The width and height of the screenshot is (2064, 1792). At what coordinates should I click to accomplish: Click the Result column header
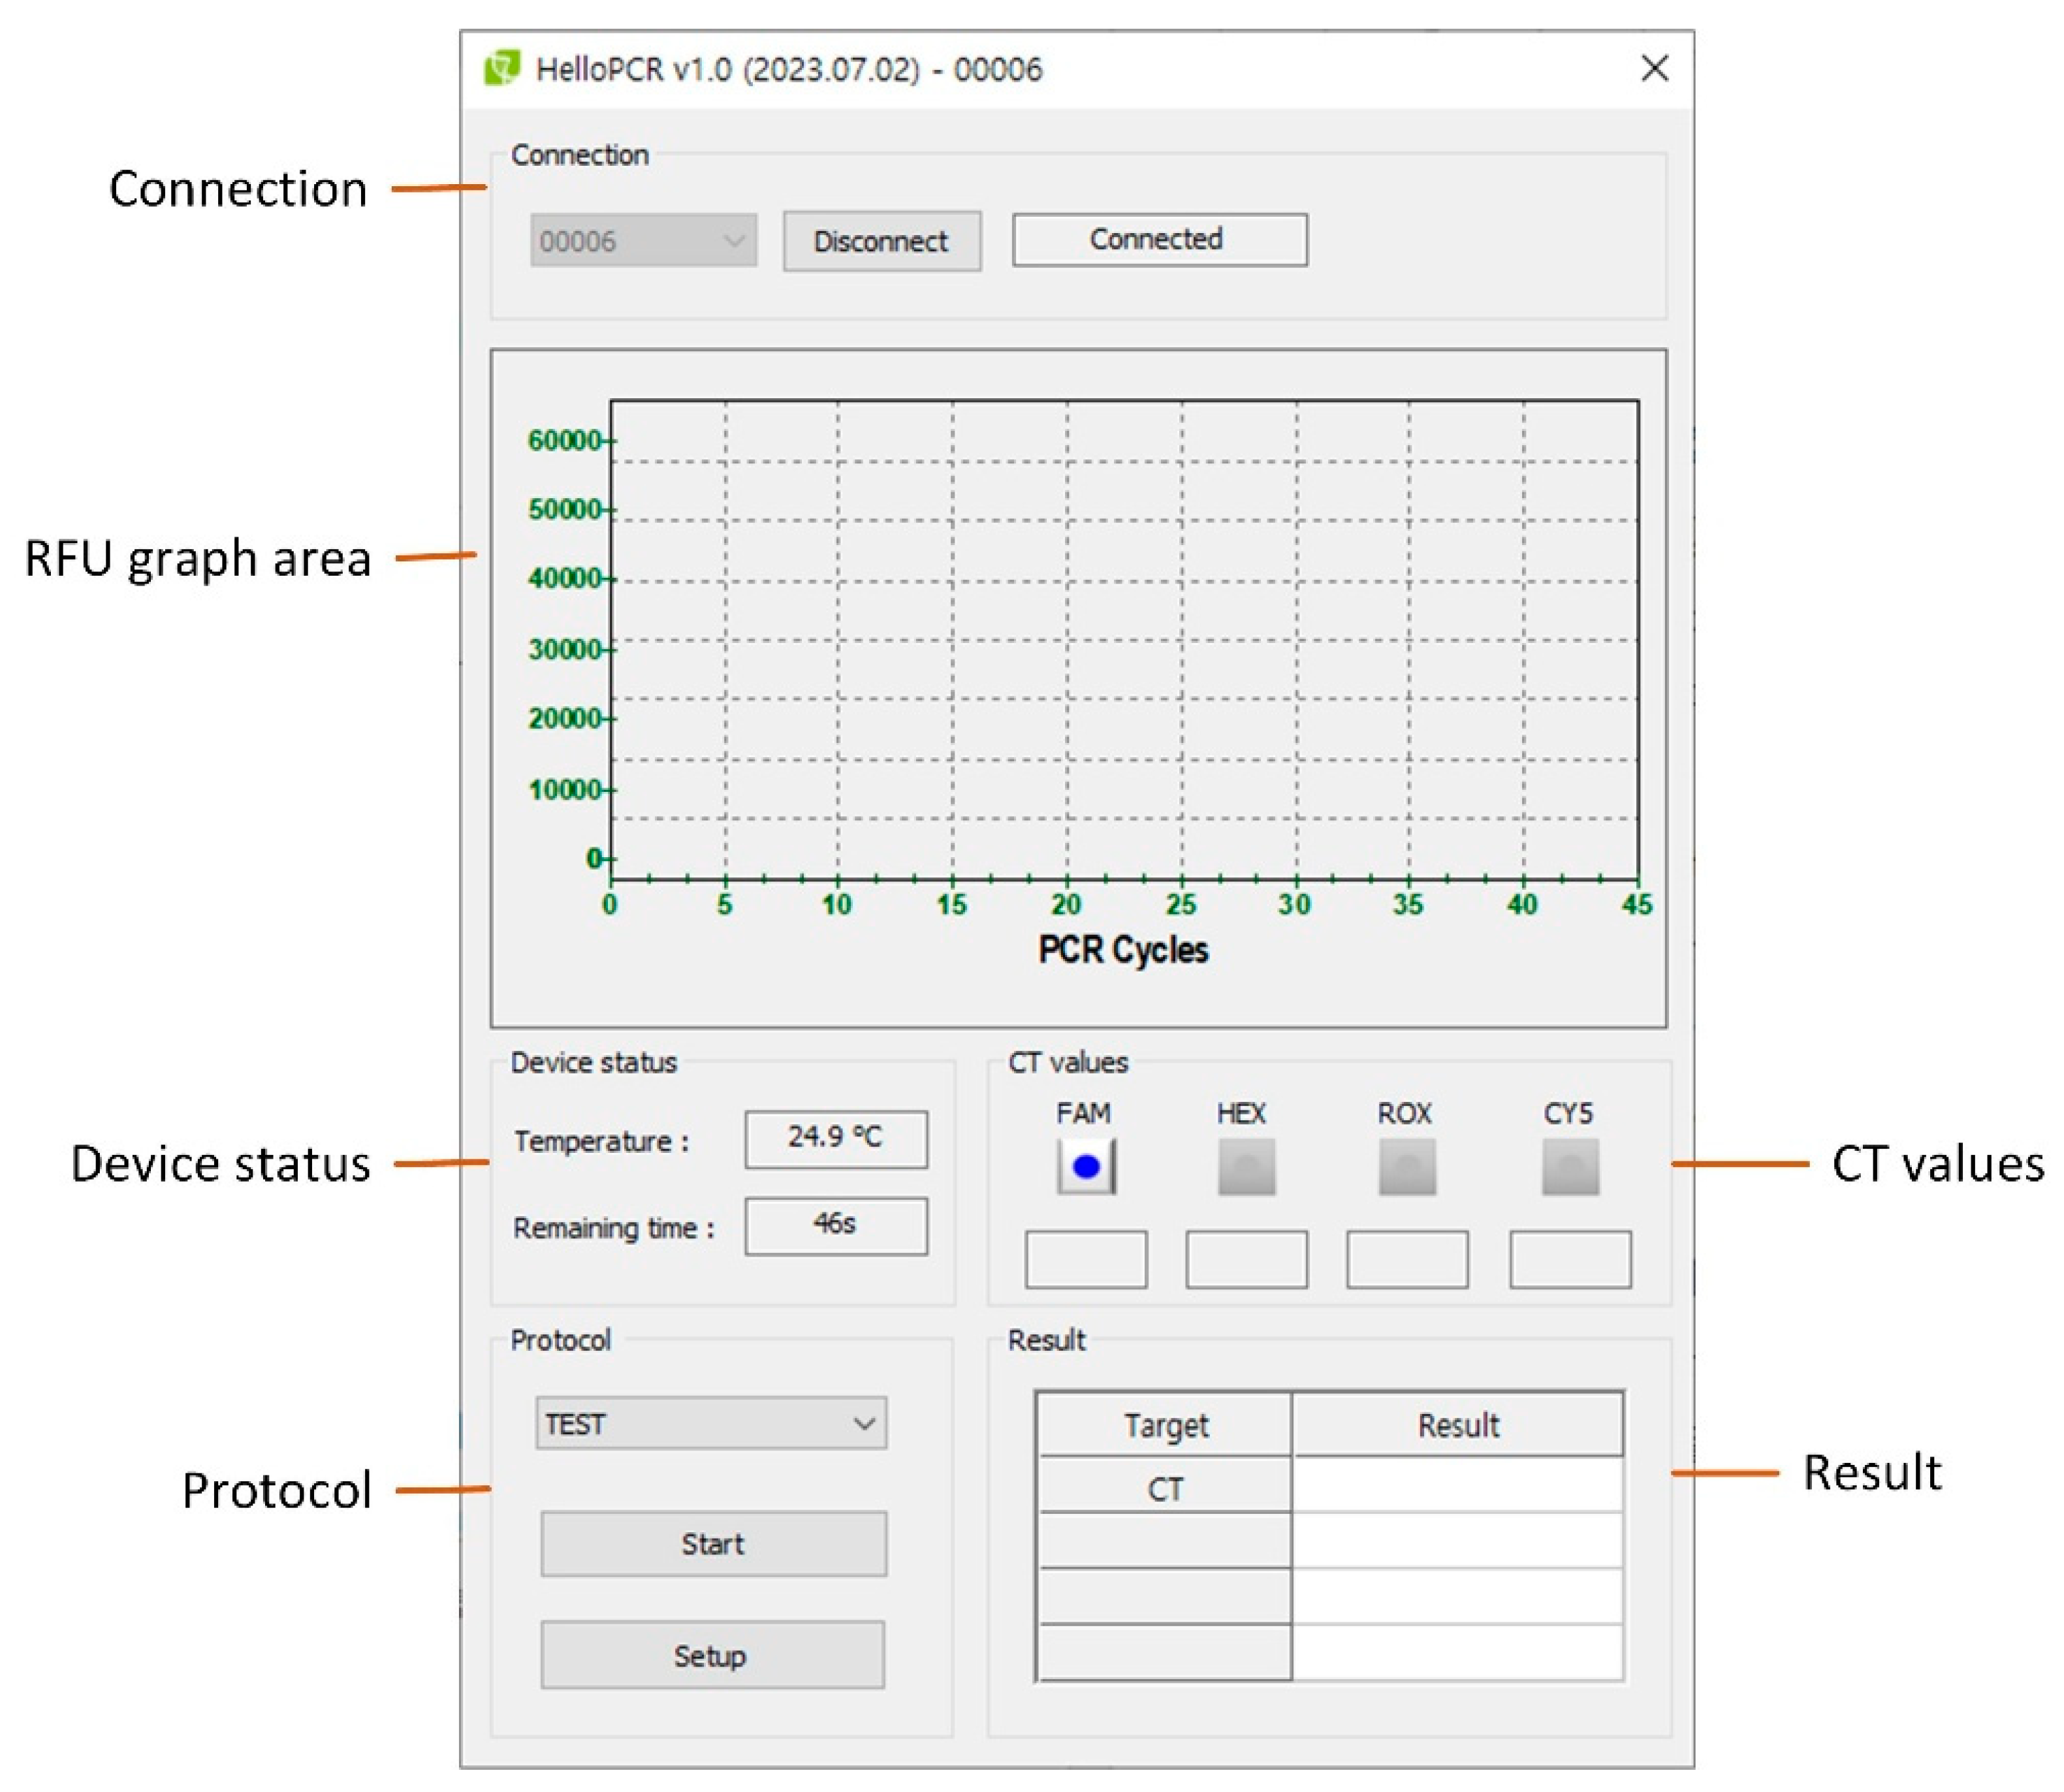point(1457,1425)
